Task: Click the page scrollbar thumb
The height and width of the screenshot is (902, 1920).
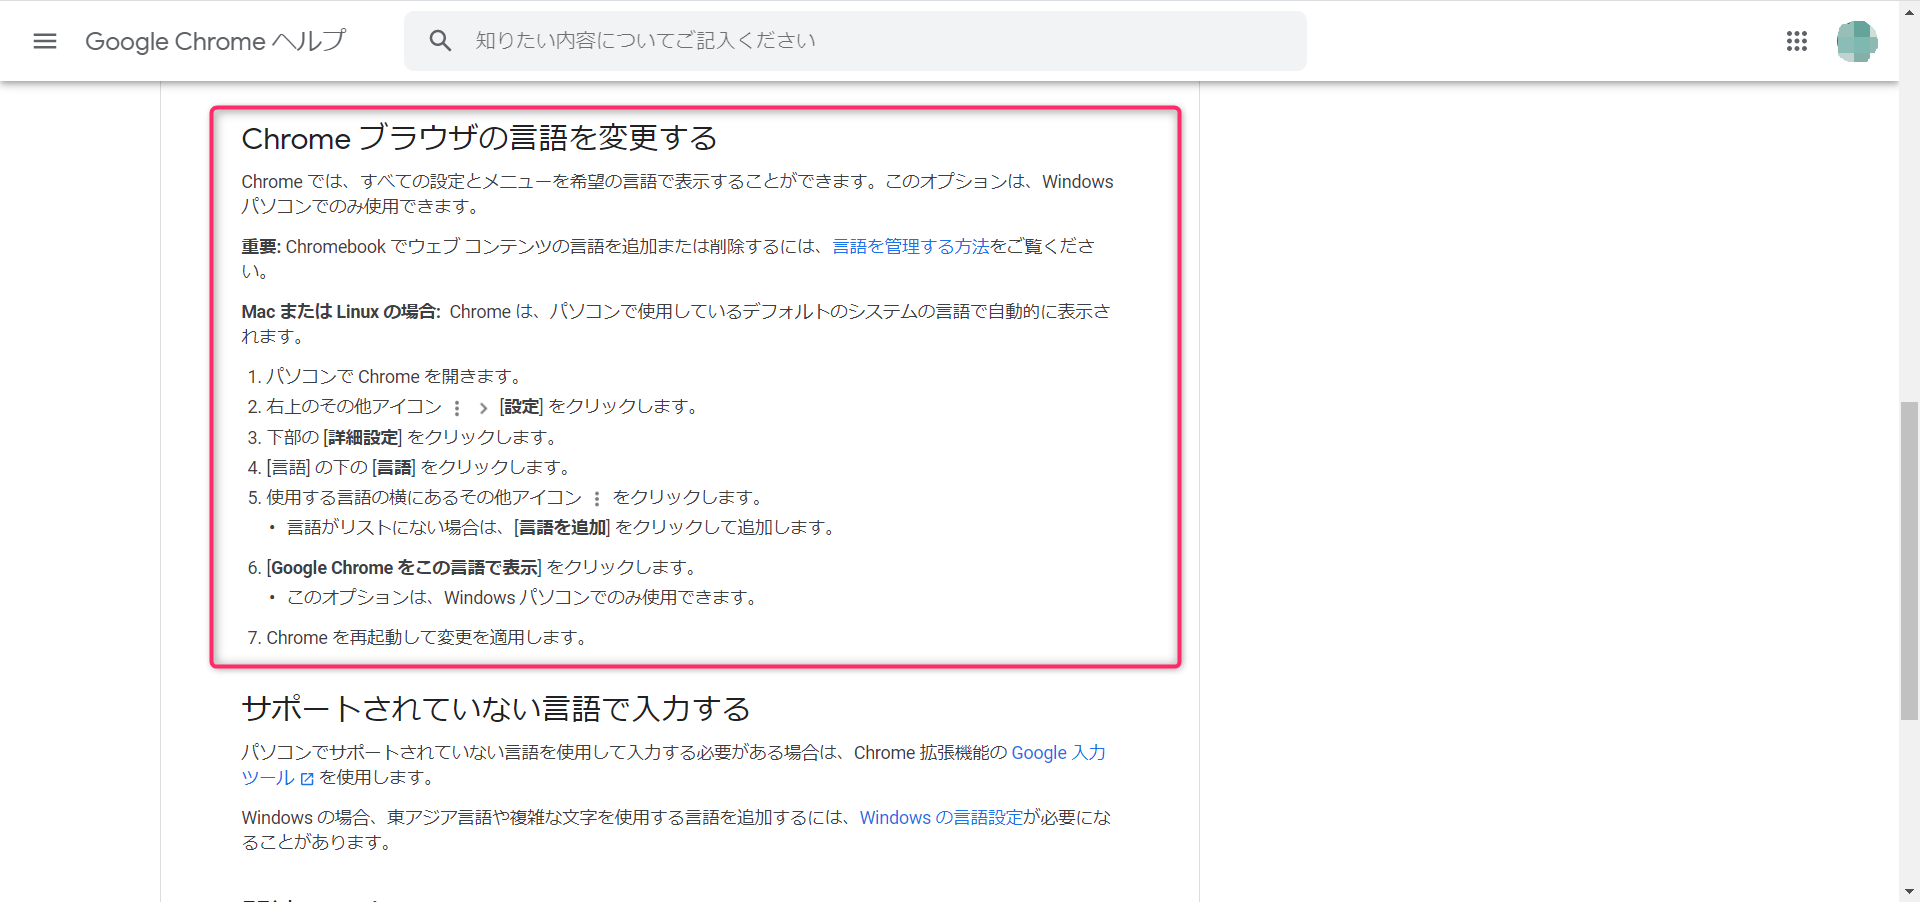Action: tap(1909, 560)
